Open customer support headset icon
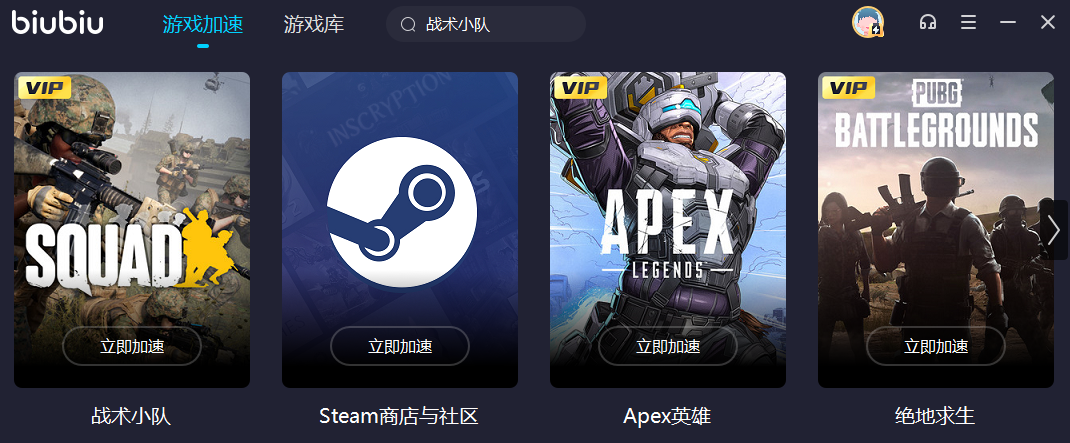The image size is (1070, 443). pos(927,23)
